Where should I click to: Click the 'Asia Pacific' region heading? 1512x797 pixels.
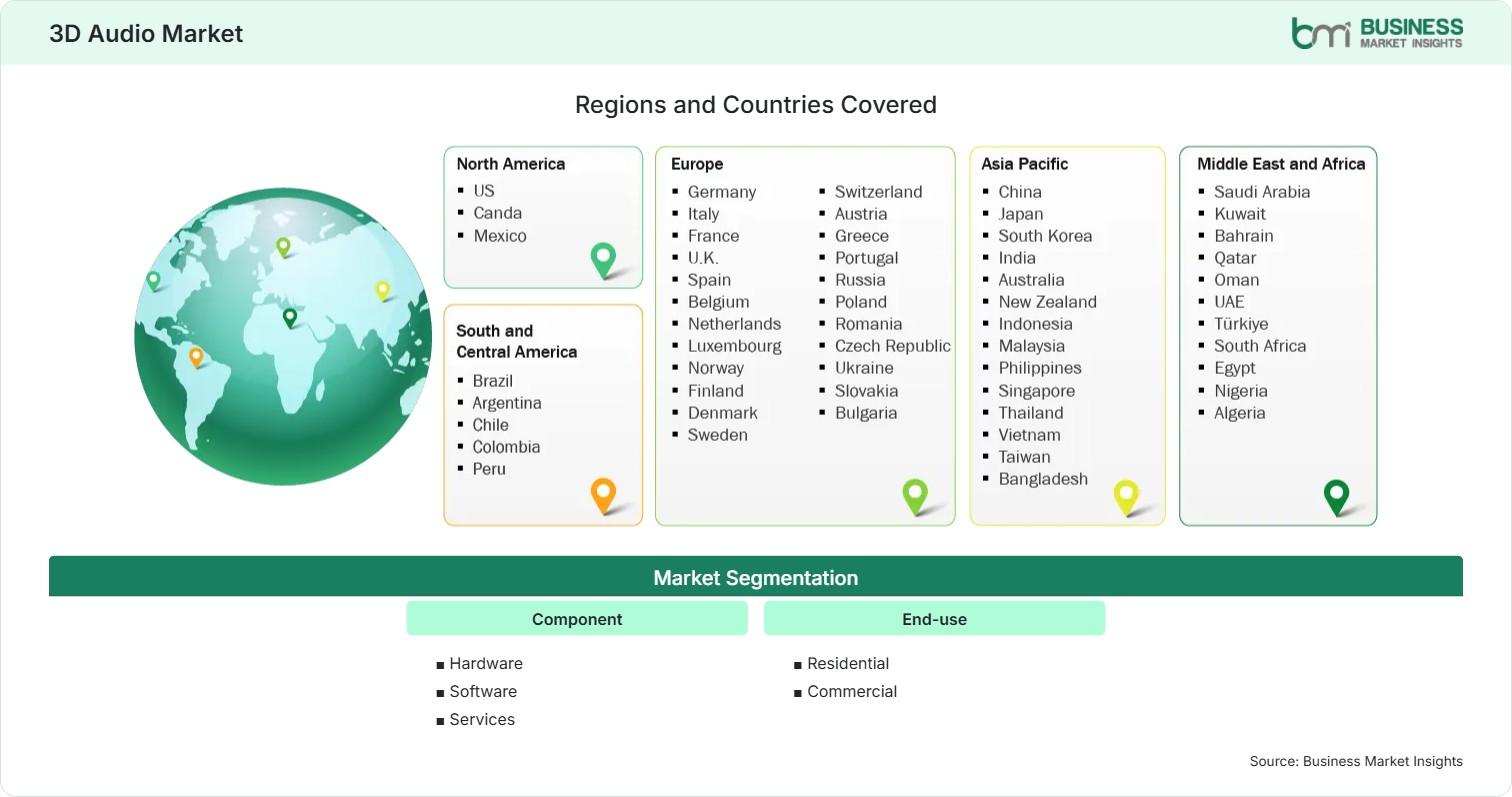1025,164
